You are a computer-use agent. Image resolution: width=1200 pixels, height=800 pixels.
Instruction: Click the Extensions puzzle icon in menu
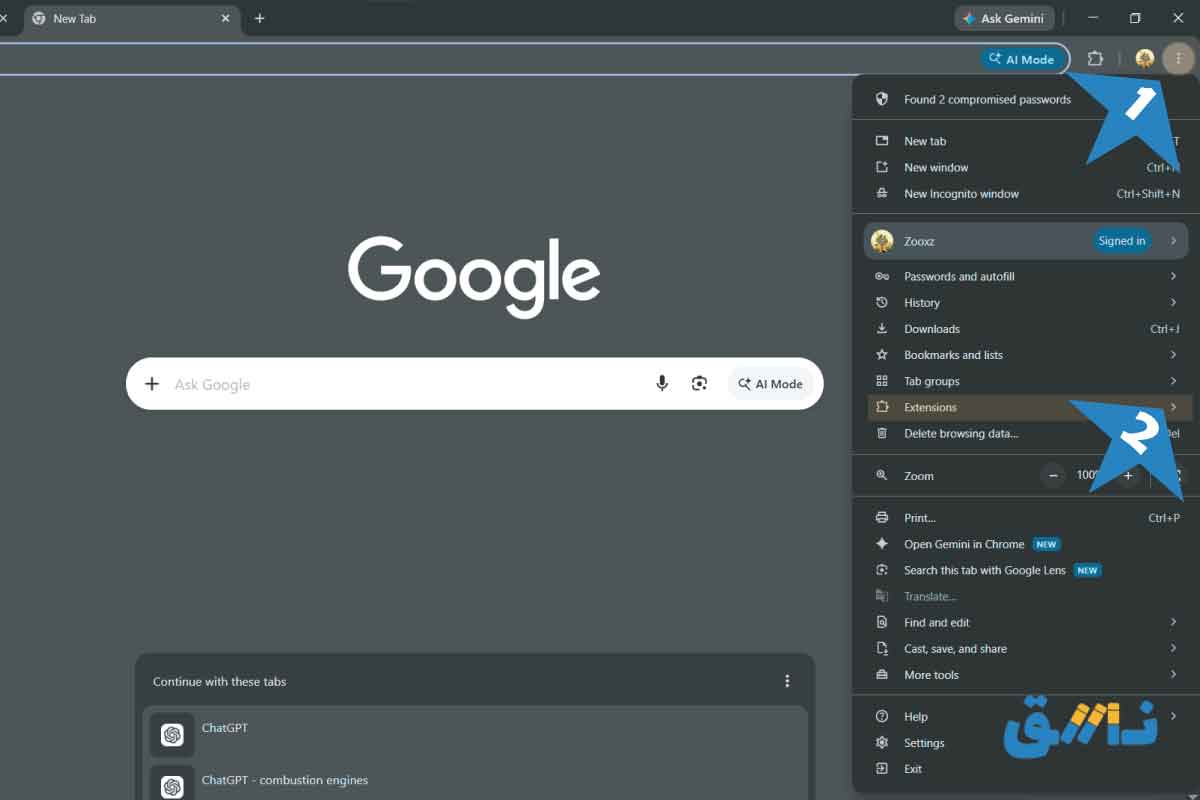point(882,407)
